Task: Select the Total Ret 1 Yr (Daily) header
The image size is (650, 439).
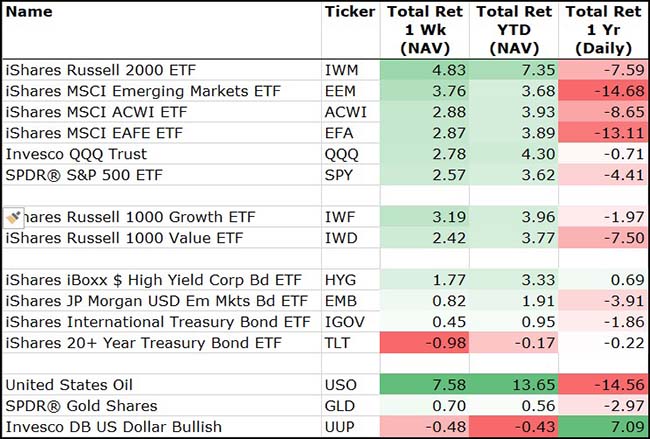Action: [602, 29]
